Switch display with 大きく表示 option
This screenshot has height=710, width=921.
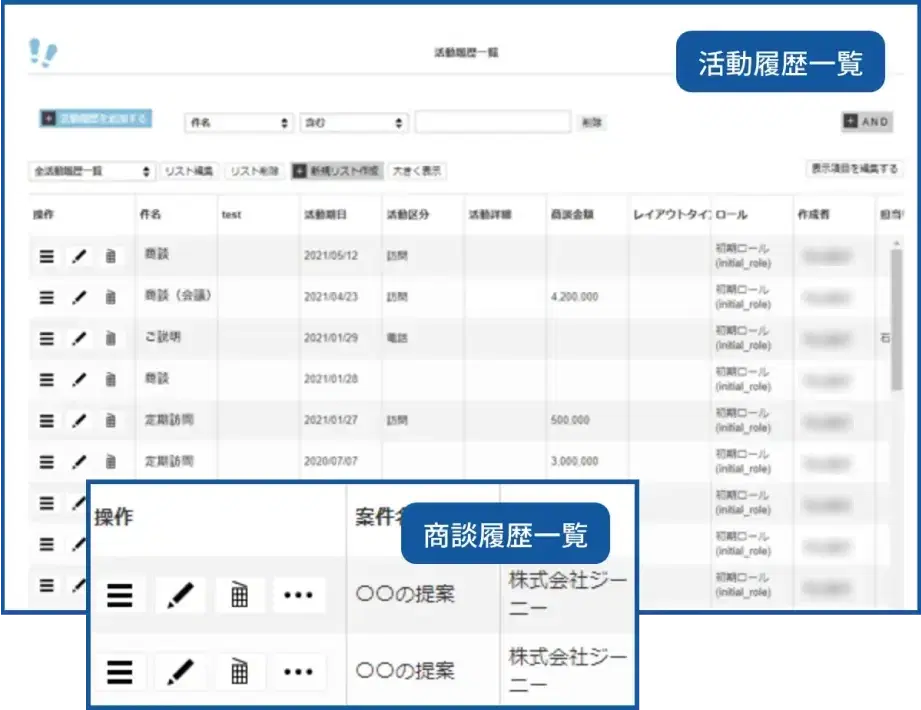[x=420, y=170]
